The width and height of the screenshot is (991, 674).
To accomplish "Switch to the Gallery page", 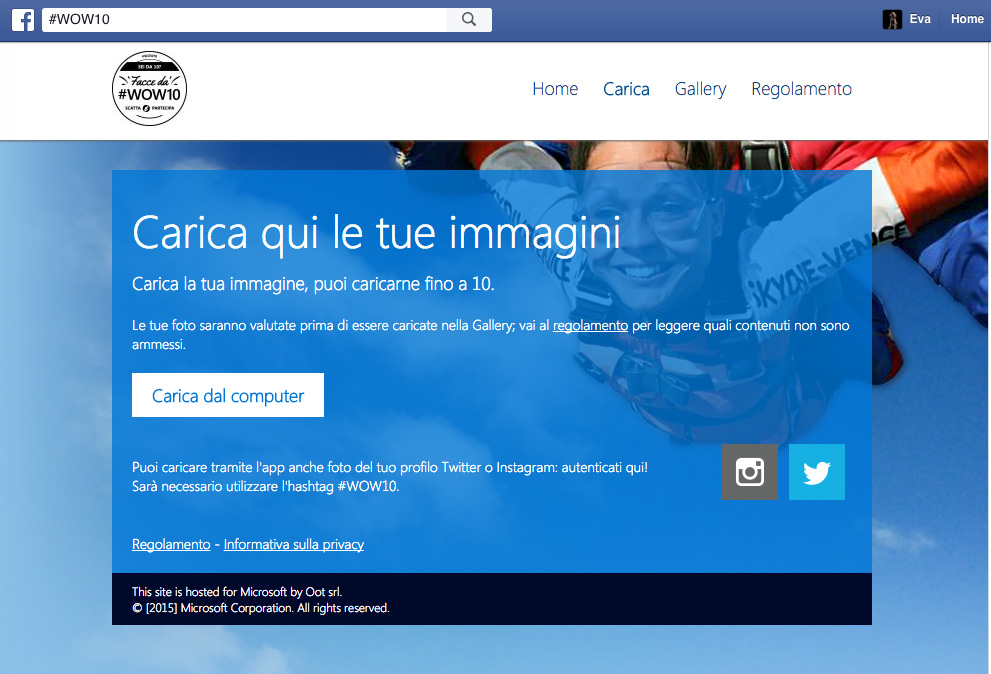I will pyautogui.click(x=700, y=89).
